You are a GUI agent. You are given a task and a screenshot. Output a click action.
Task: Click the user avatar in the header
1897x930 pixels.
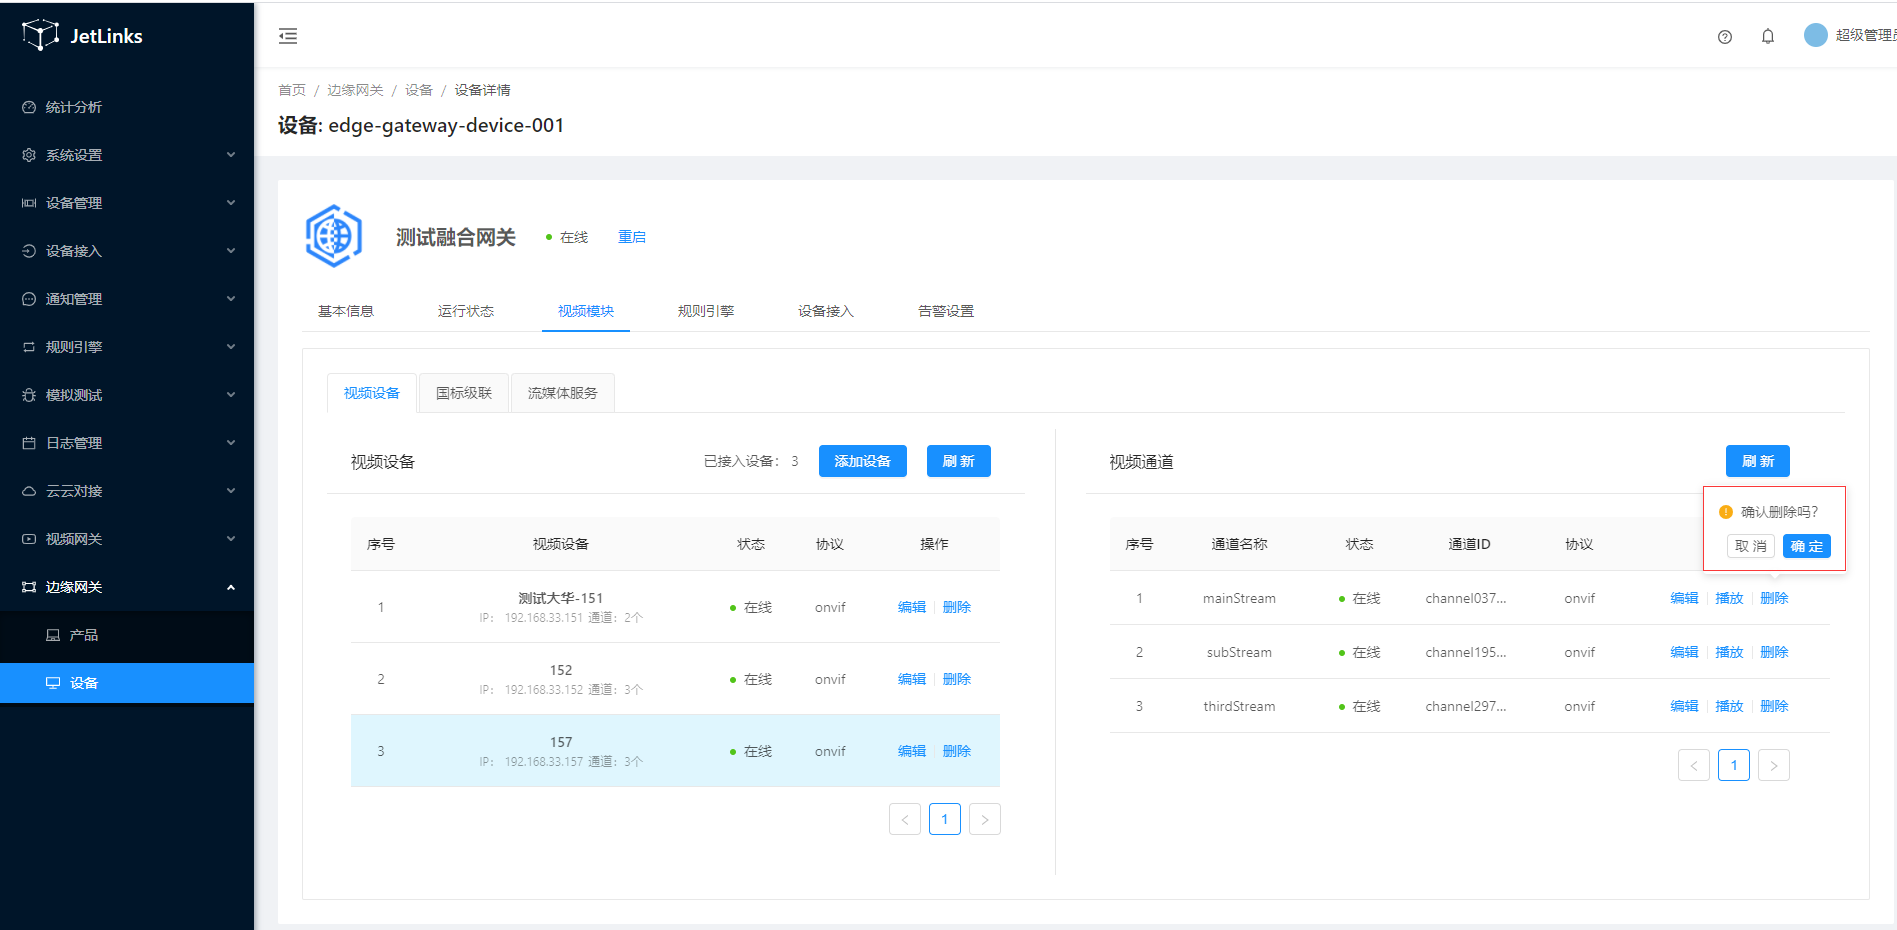point(1815,35)
